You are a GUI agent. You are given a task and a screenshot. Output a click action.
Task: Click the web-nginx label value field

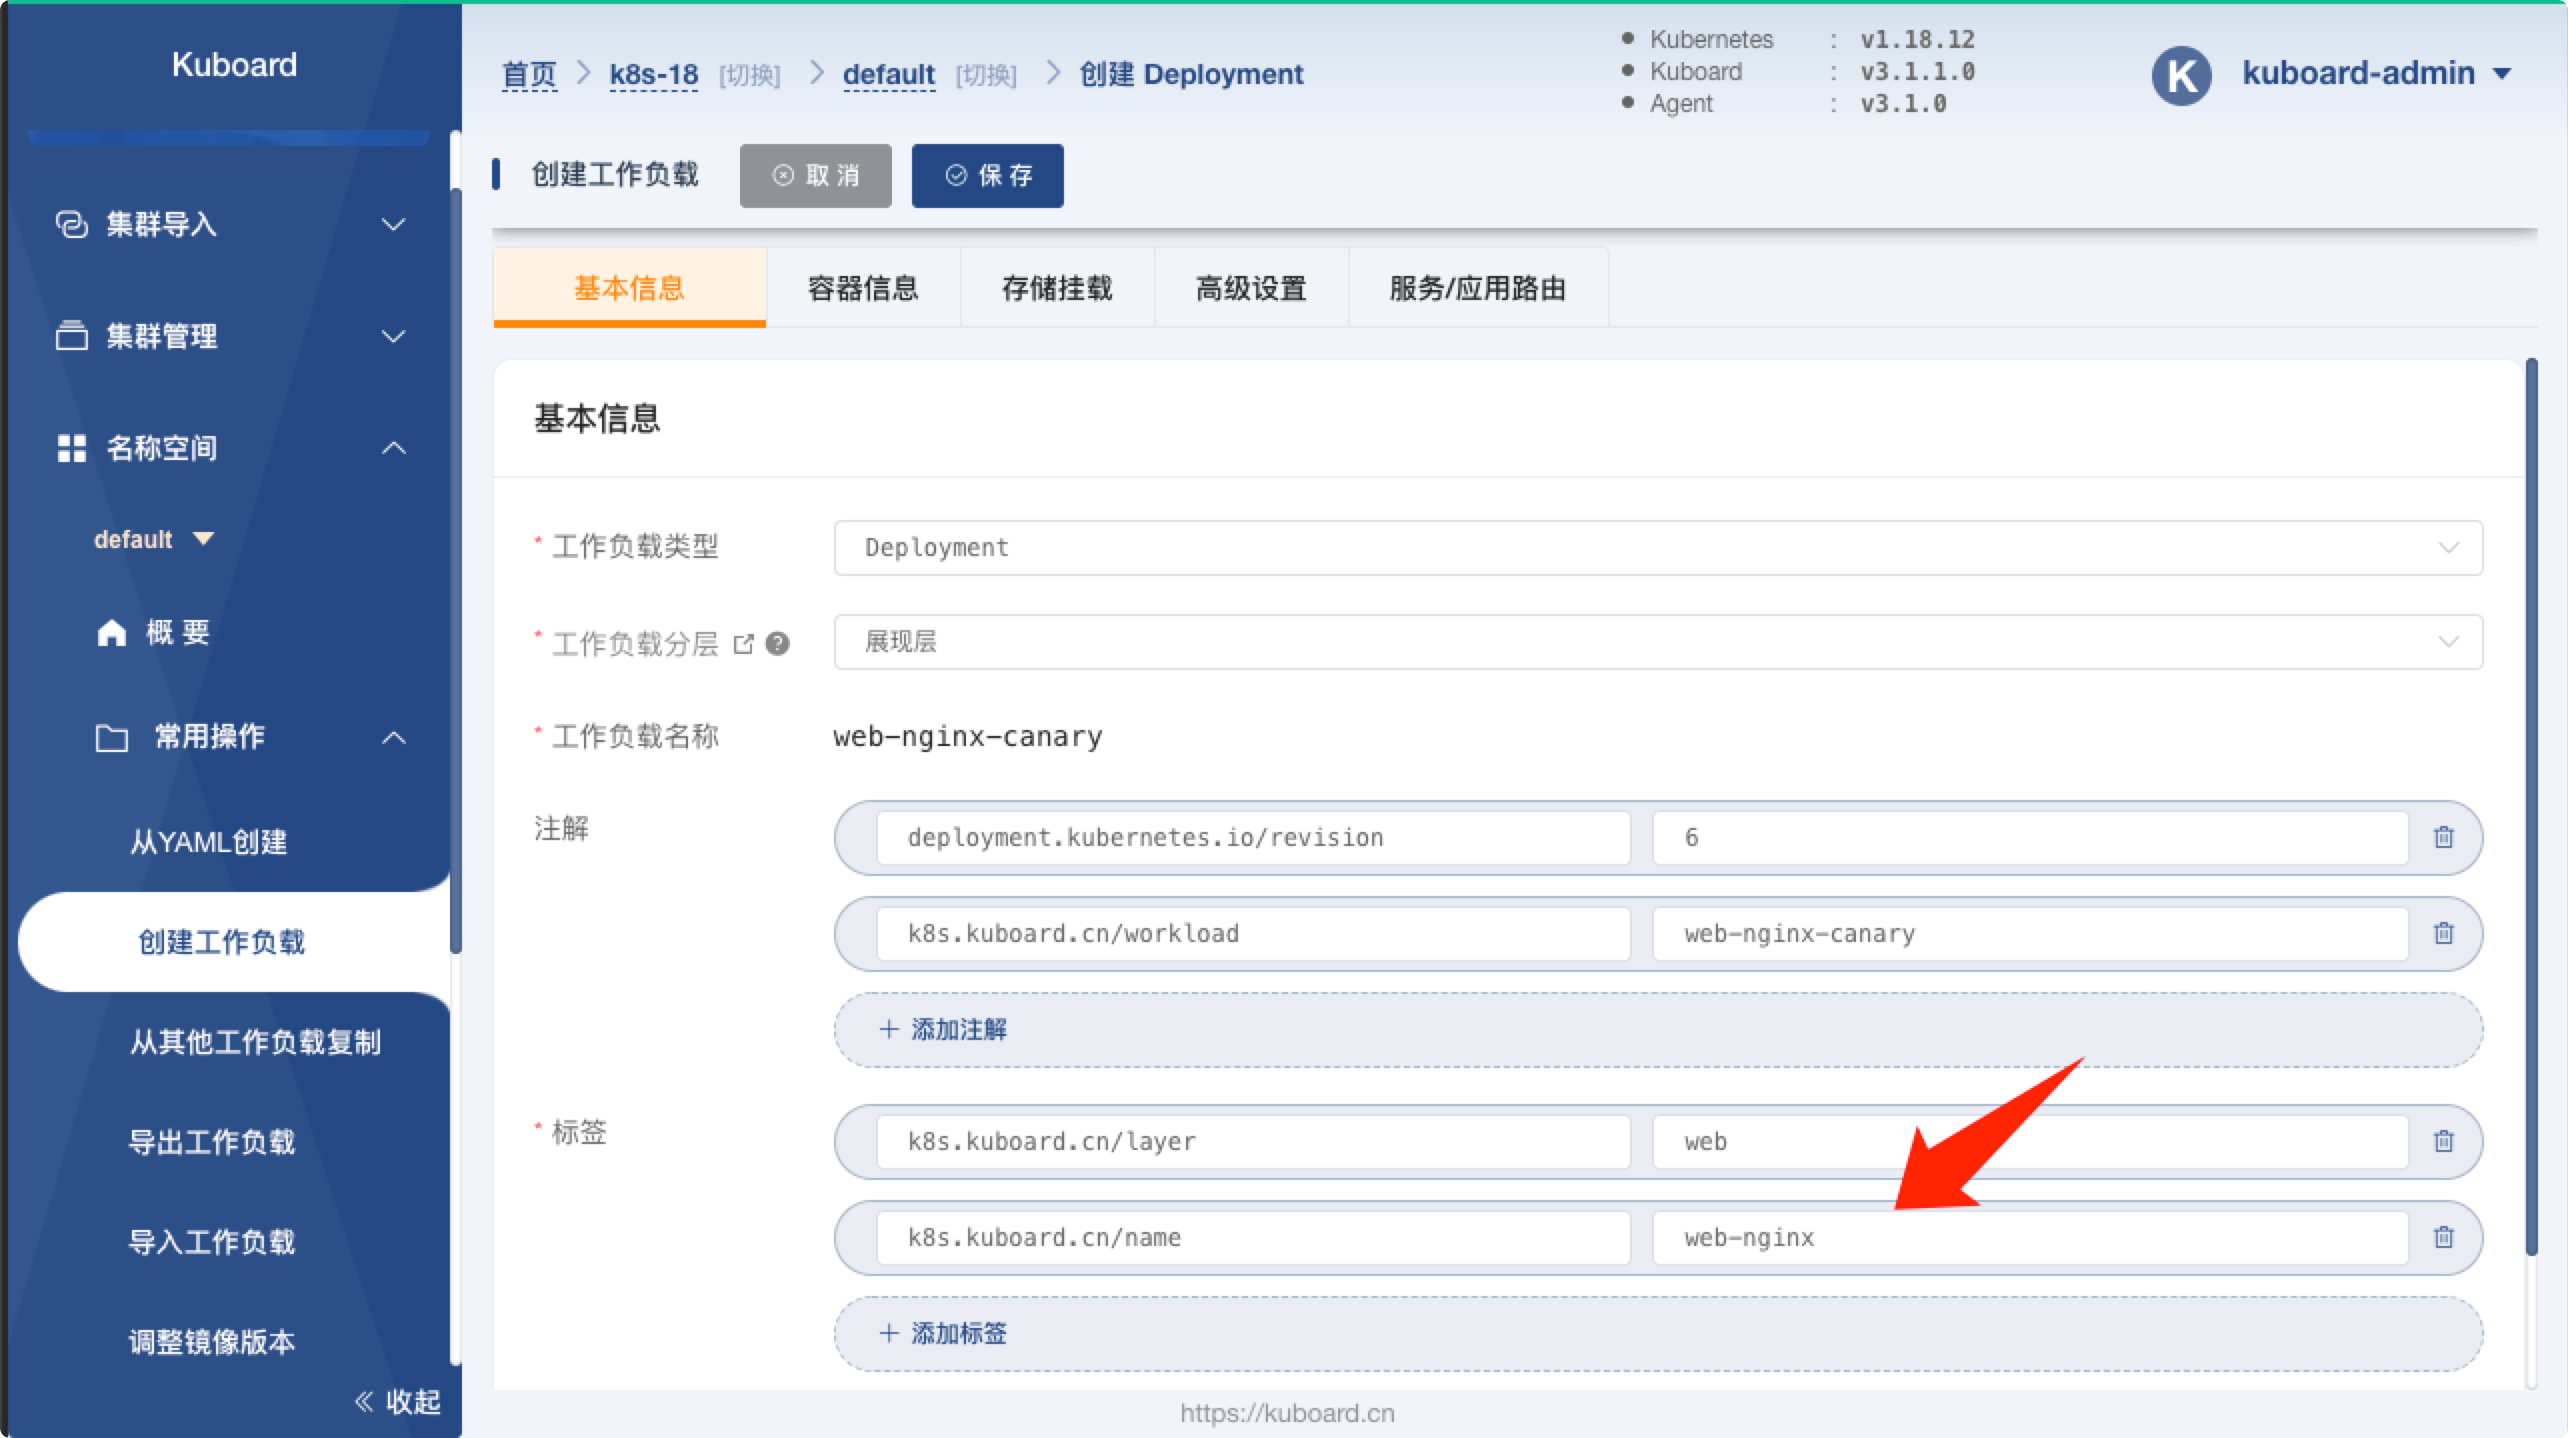(x=2028, y=1238)
